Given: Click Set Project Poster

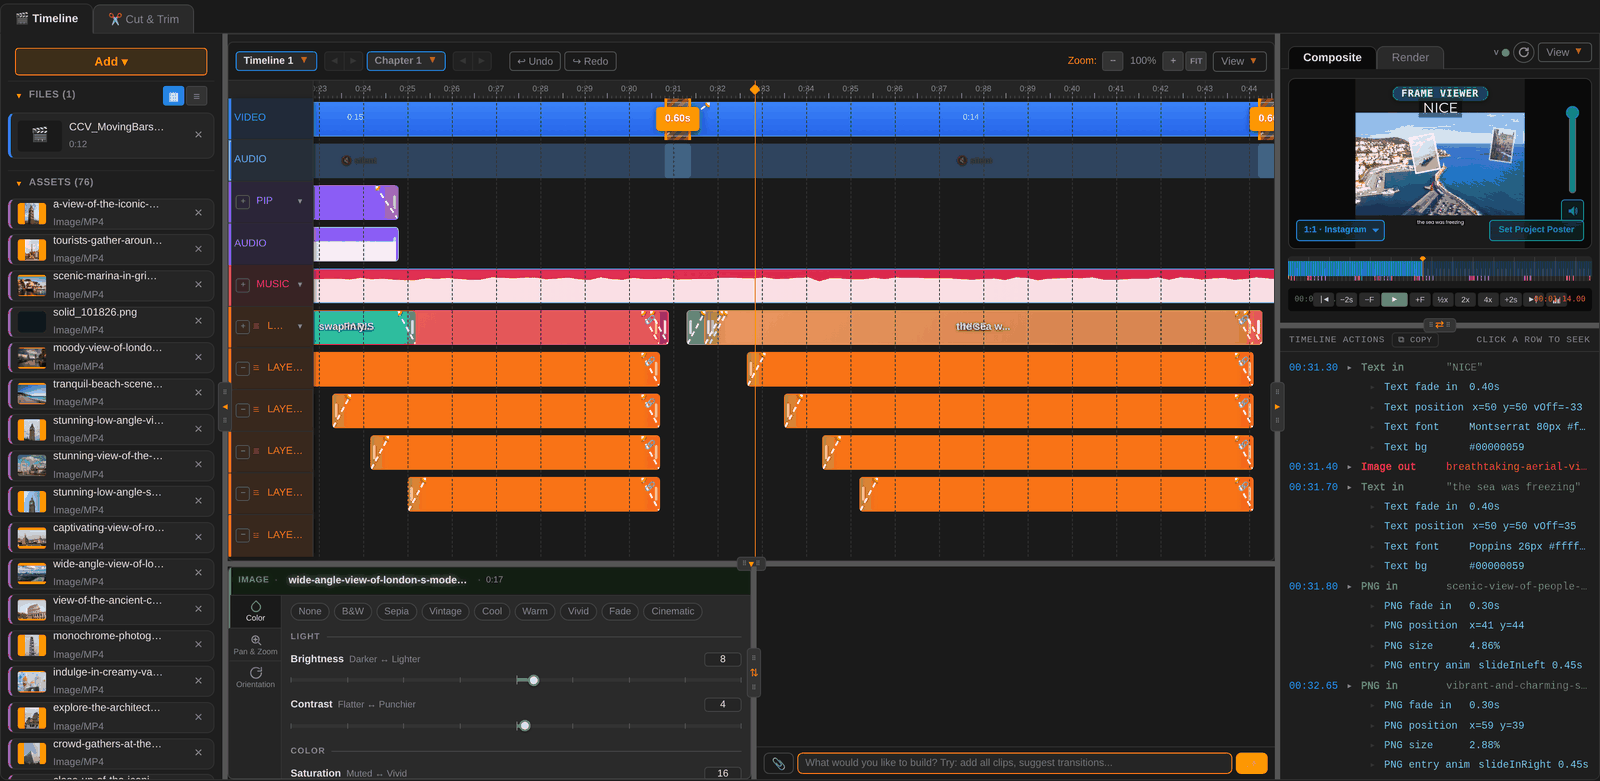Looking at the screenshot, I should tap(1536, 230).
